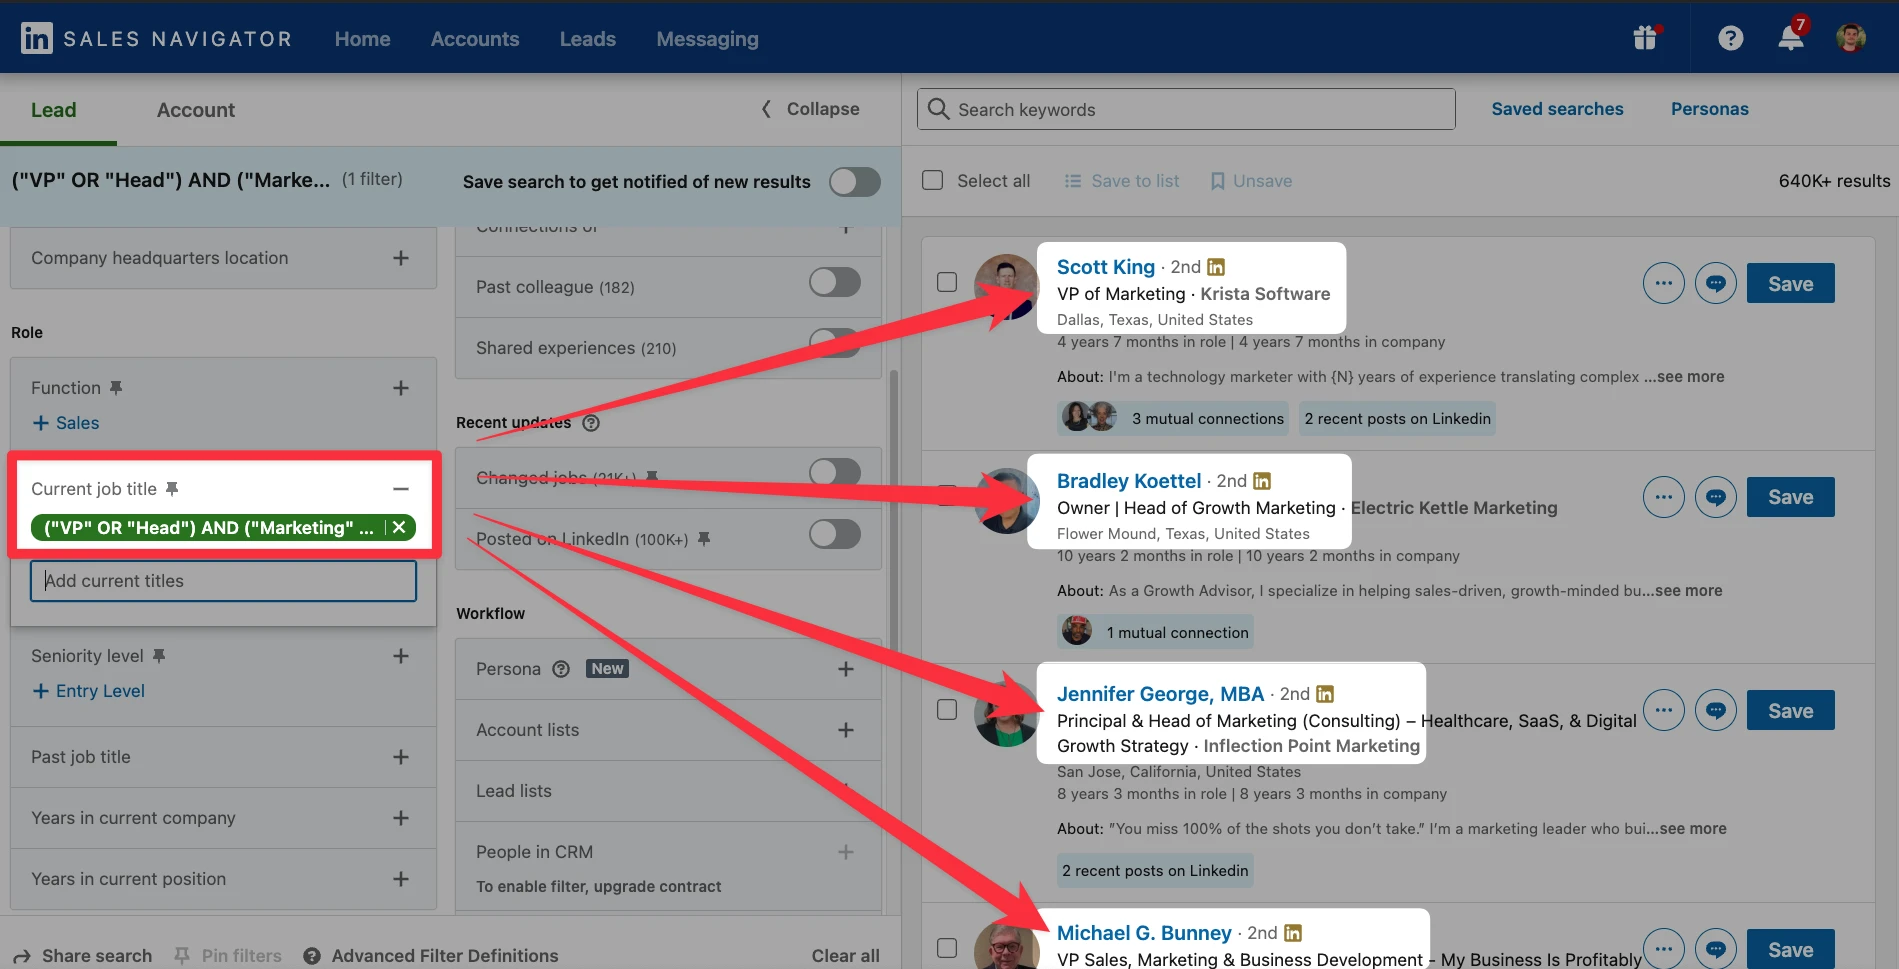1899x969 pixels.
Task: Open more options for Michael G. Bunney
Action: pyautogui.click(x=1664, y=948)
